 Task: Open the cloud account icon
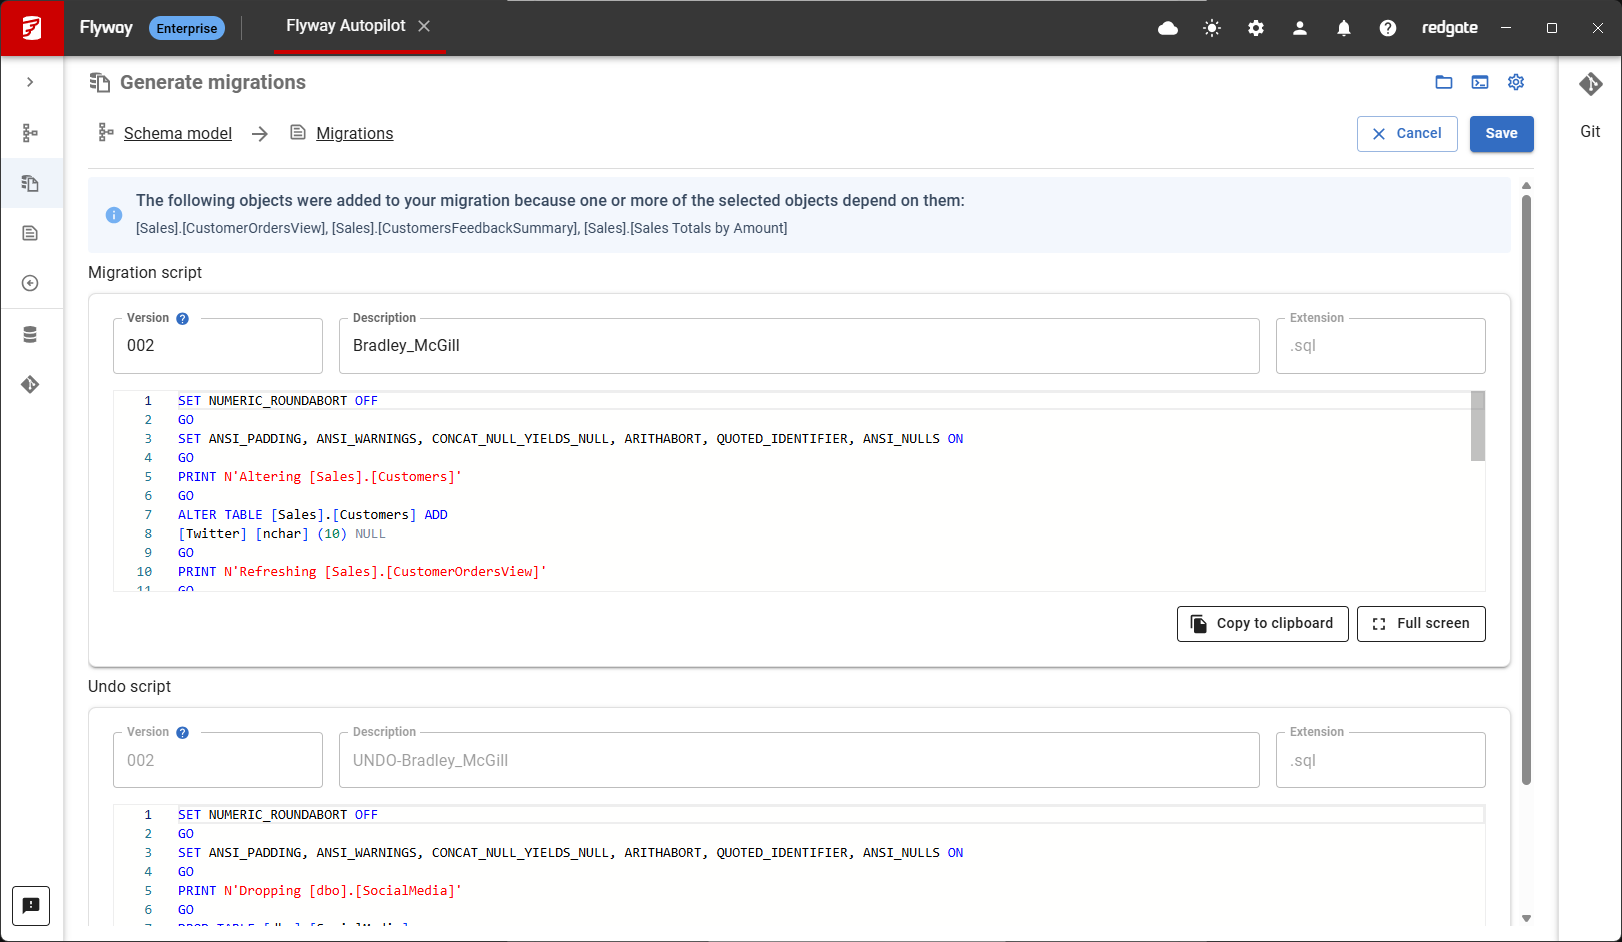coord(1168,28)
